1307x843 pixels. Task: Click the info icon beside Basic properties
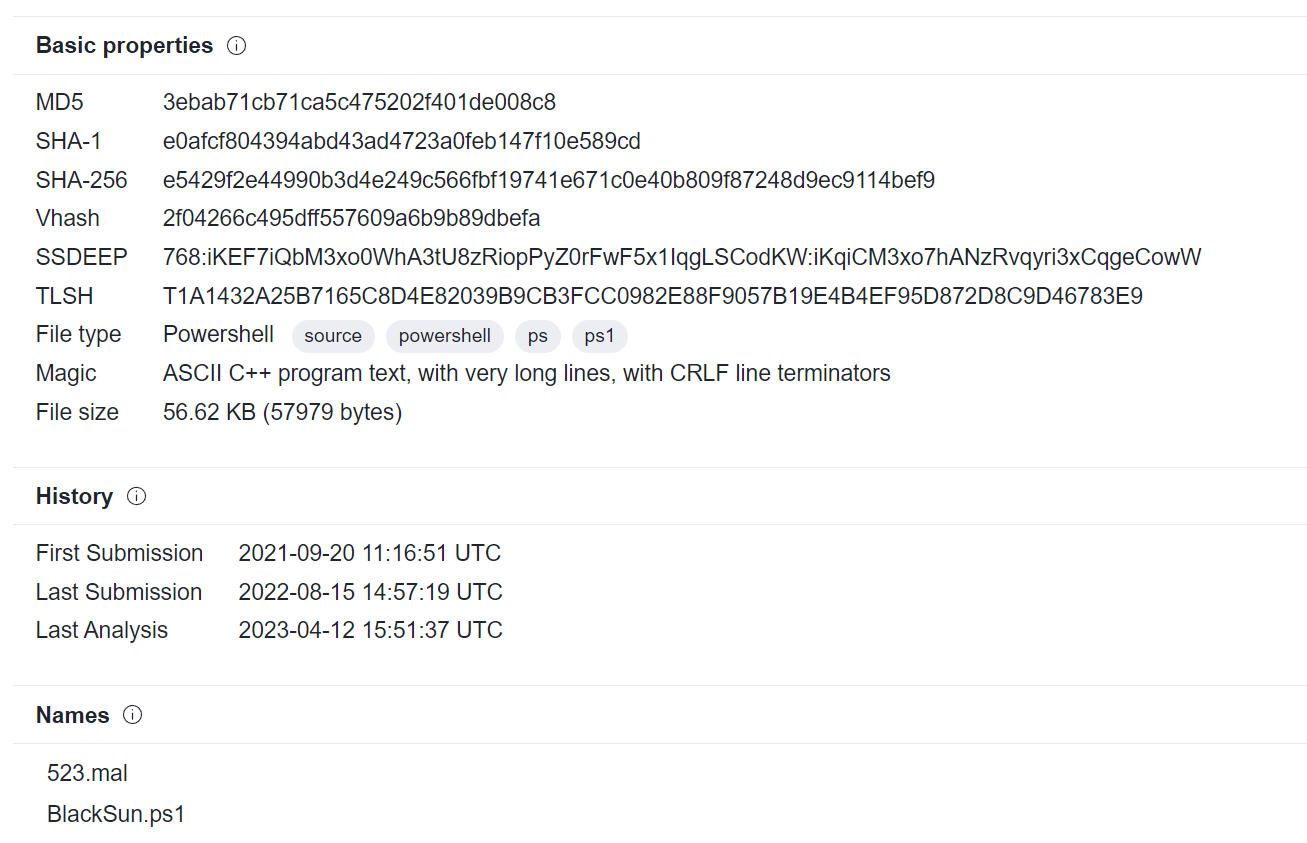237,45
